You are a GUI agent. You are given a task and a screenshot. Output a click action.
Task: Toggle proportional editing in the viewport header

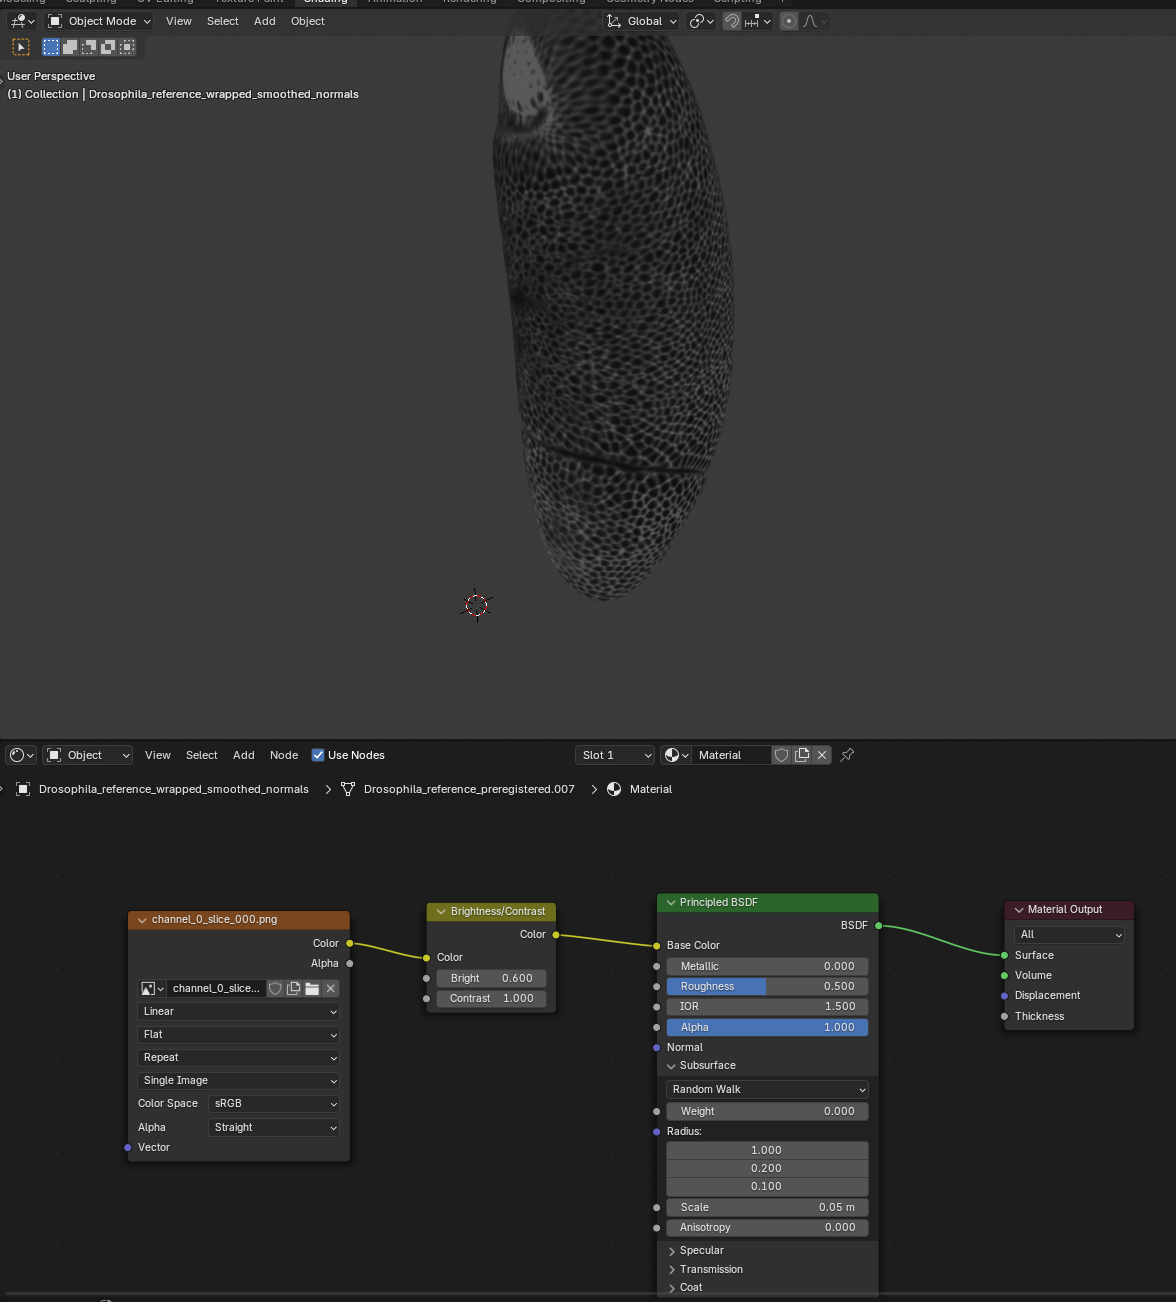(x=789, y=21)
